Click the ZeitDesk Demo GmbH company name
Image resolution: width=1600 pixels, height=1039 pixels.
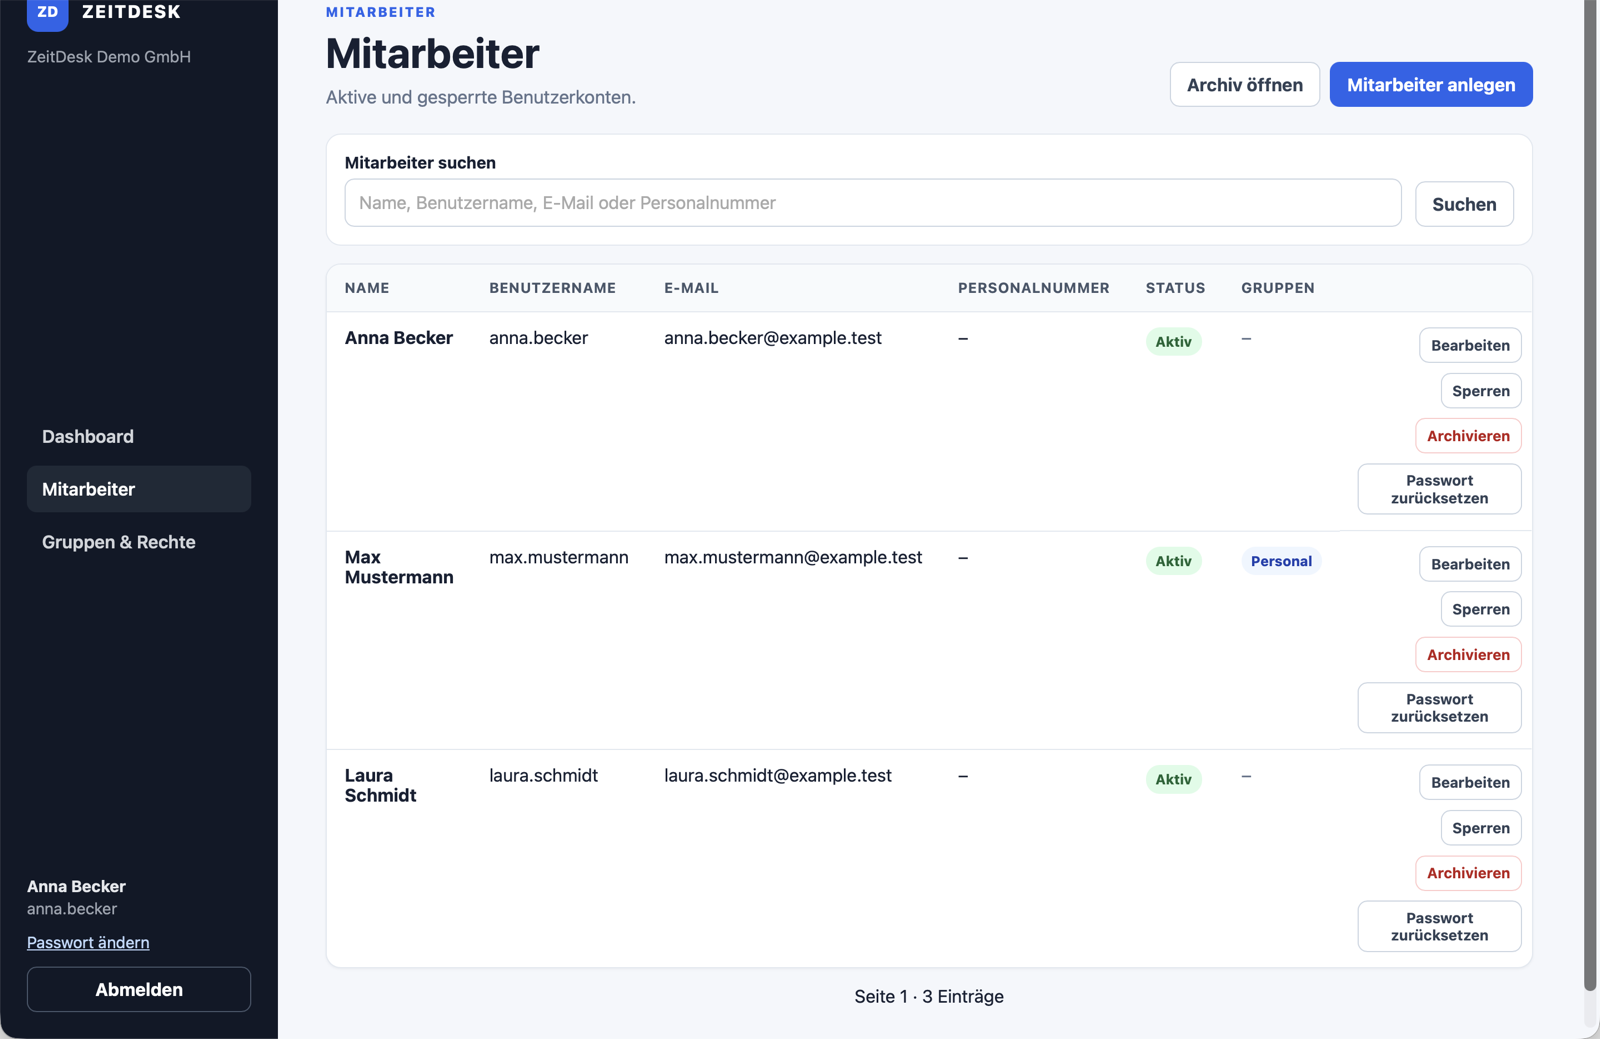click(109, 57)
